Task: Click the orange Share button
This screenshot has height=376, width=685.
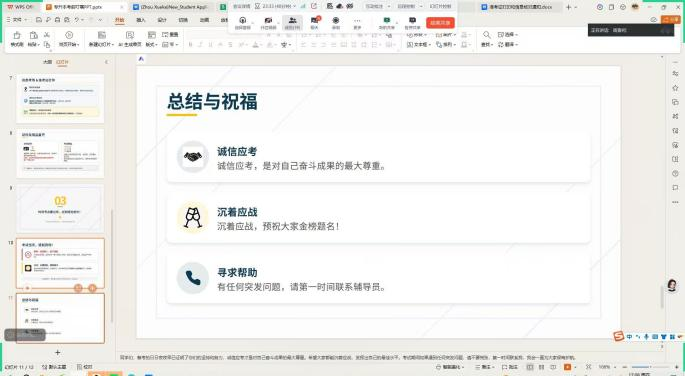Action: [671, 20]
